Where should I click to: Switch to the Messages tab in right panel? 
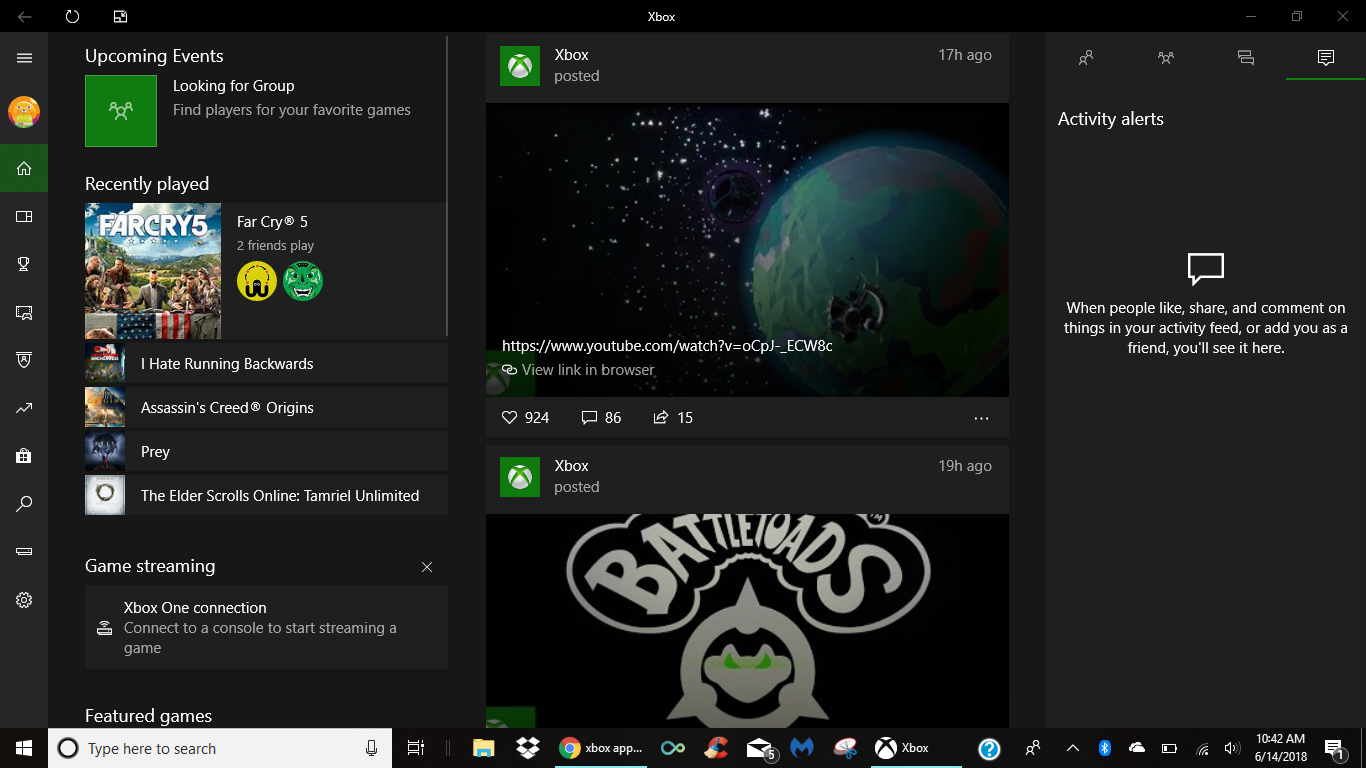(1246, 58)
